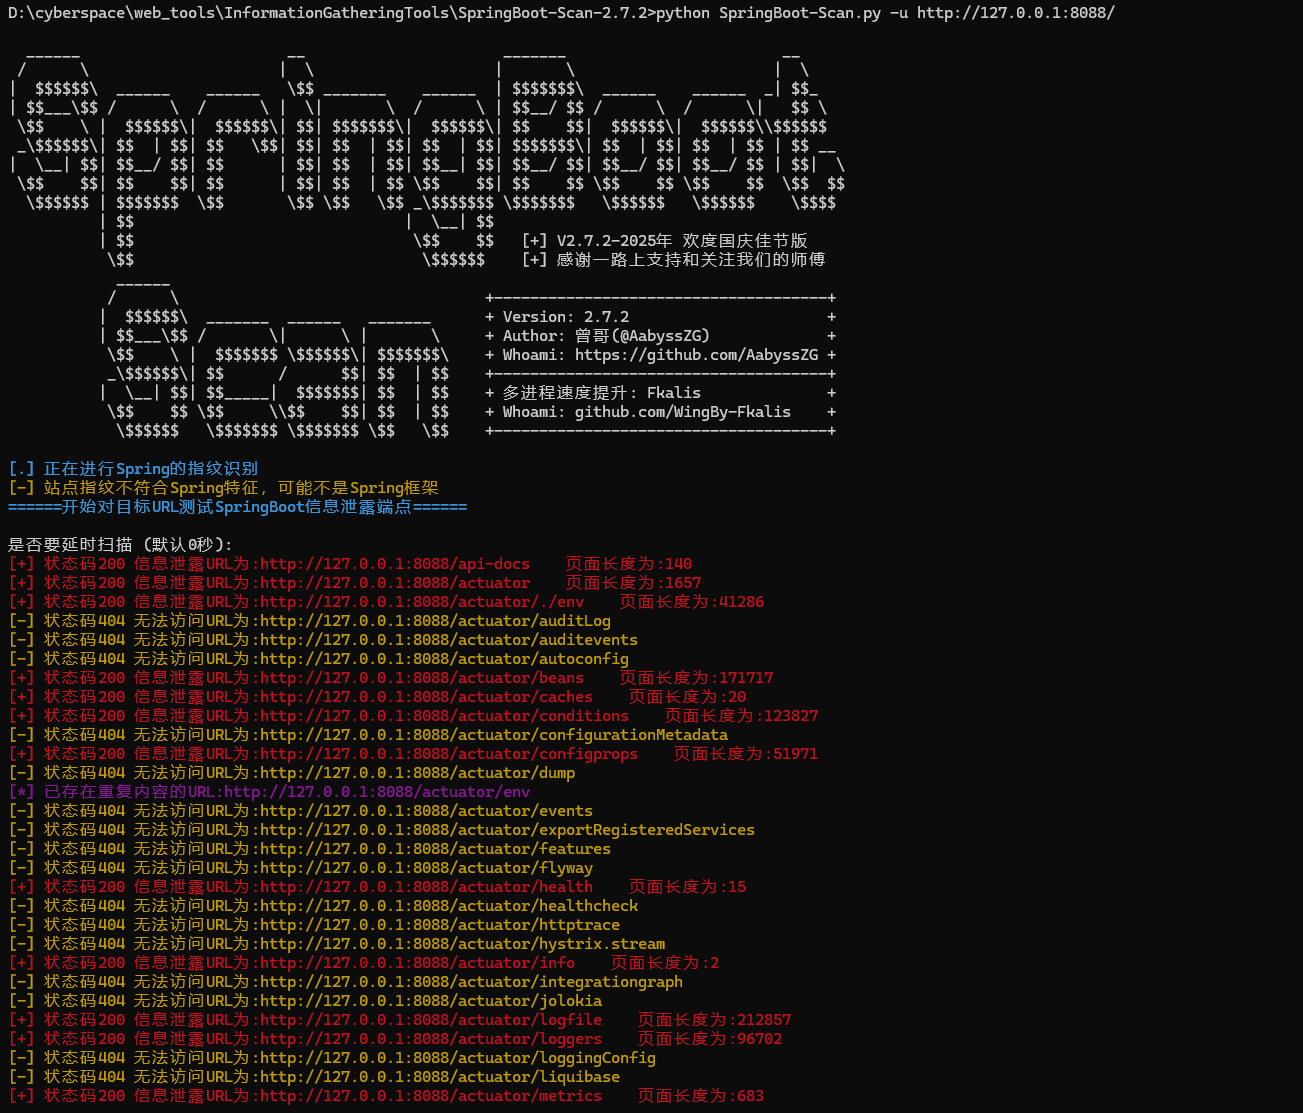The width and height of the screenshot is (1303, 1113).
Task: Click the V2.7.2-2025年 version banner line
Action: 664,241
